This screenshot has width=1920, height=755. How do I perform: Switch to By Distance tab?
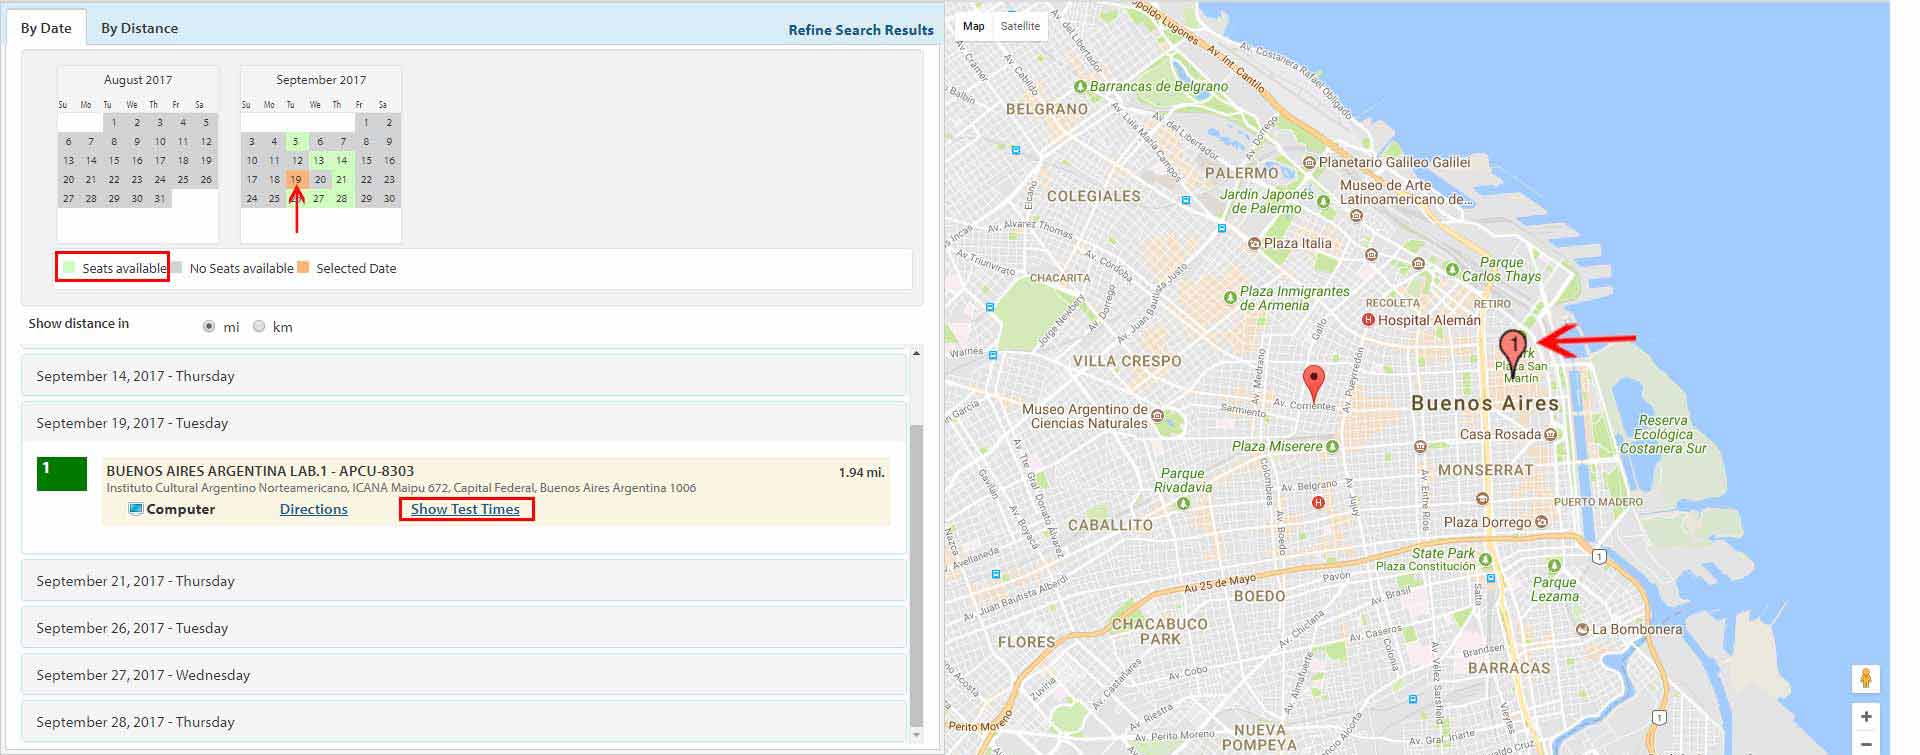tap(139, 28)
